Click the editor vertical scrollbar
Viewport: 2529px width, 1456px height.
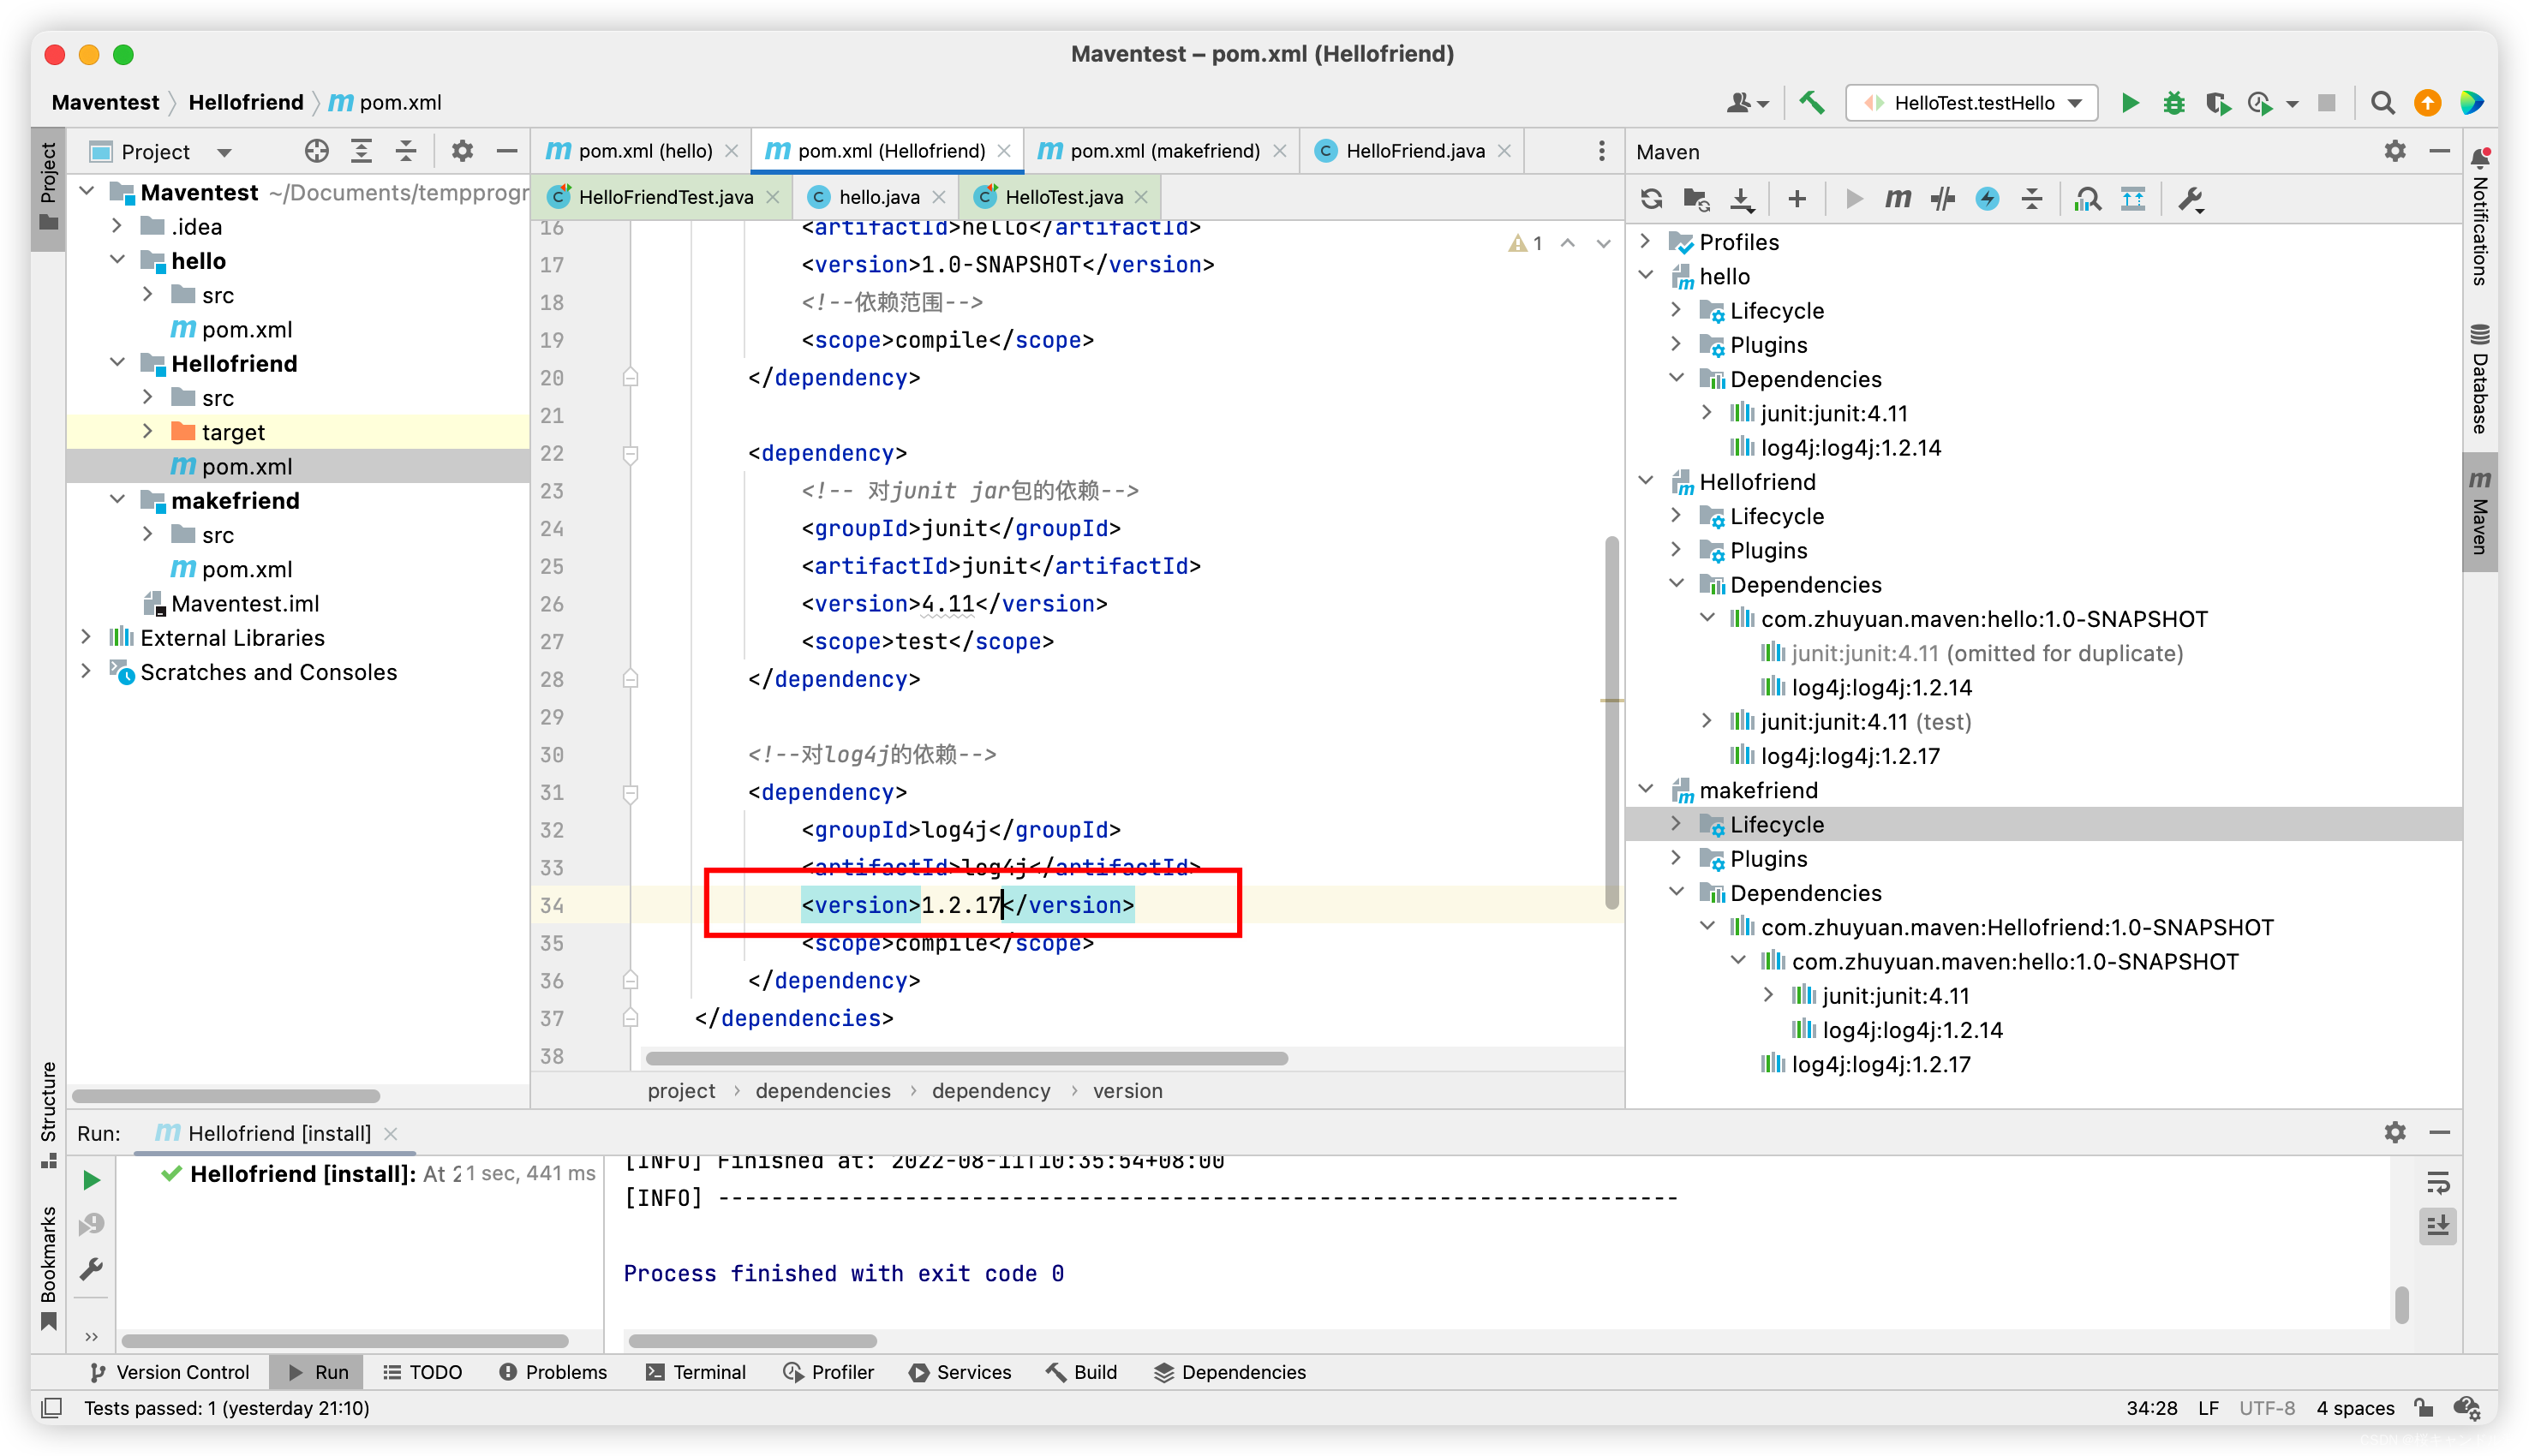click(1611, 724)
